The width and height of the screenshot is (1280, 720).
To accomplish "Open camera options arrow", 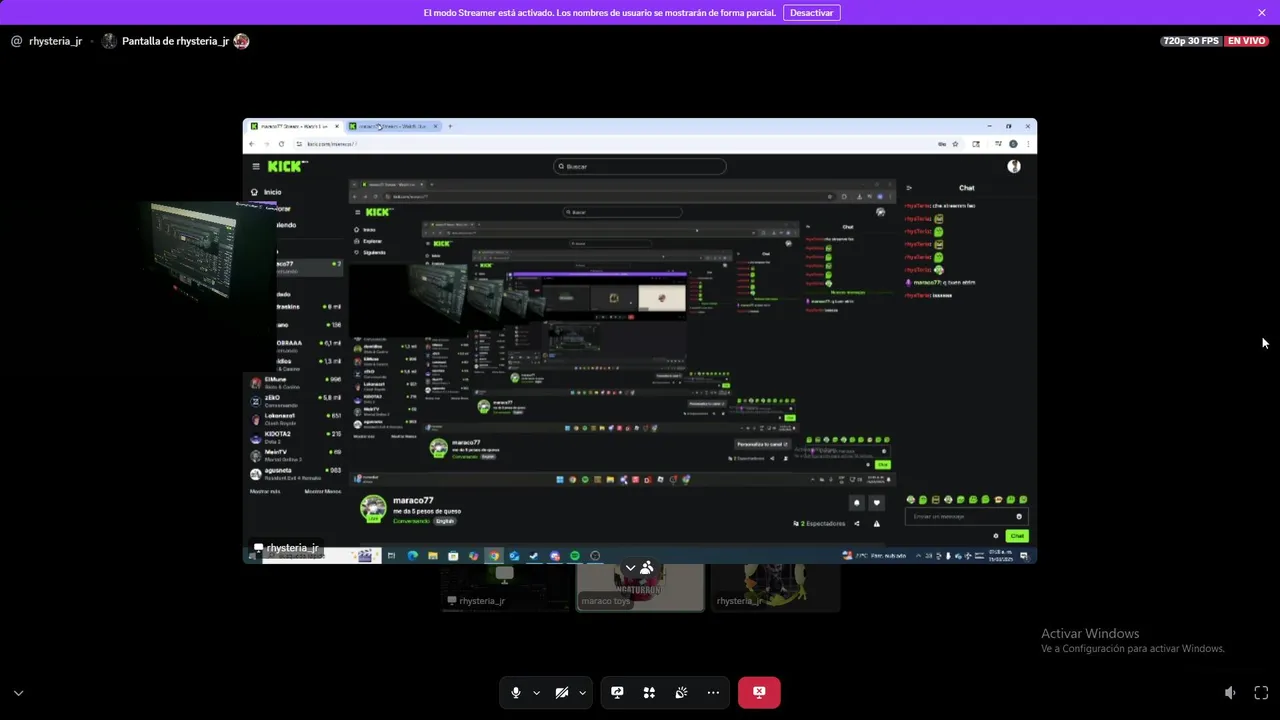I will point(582,692).
